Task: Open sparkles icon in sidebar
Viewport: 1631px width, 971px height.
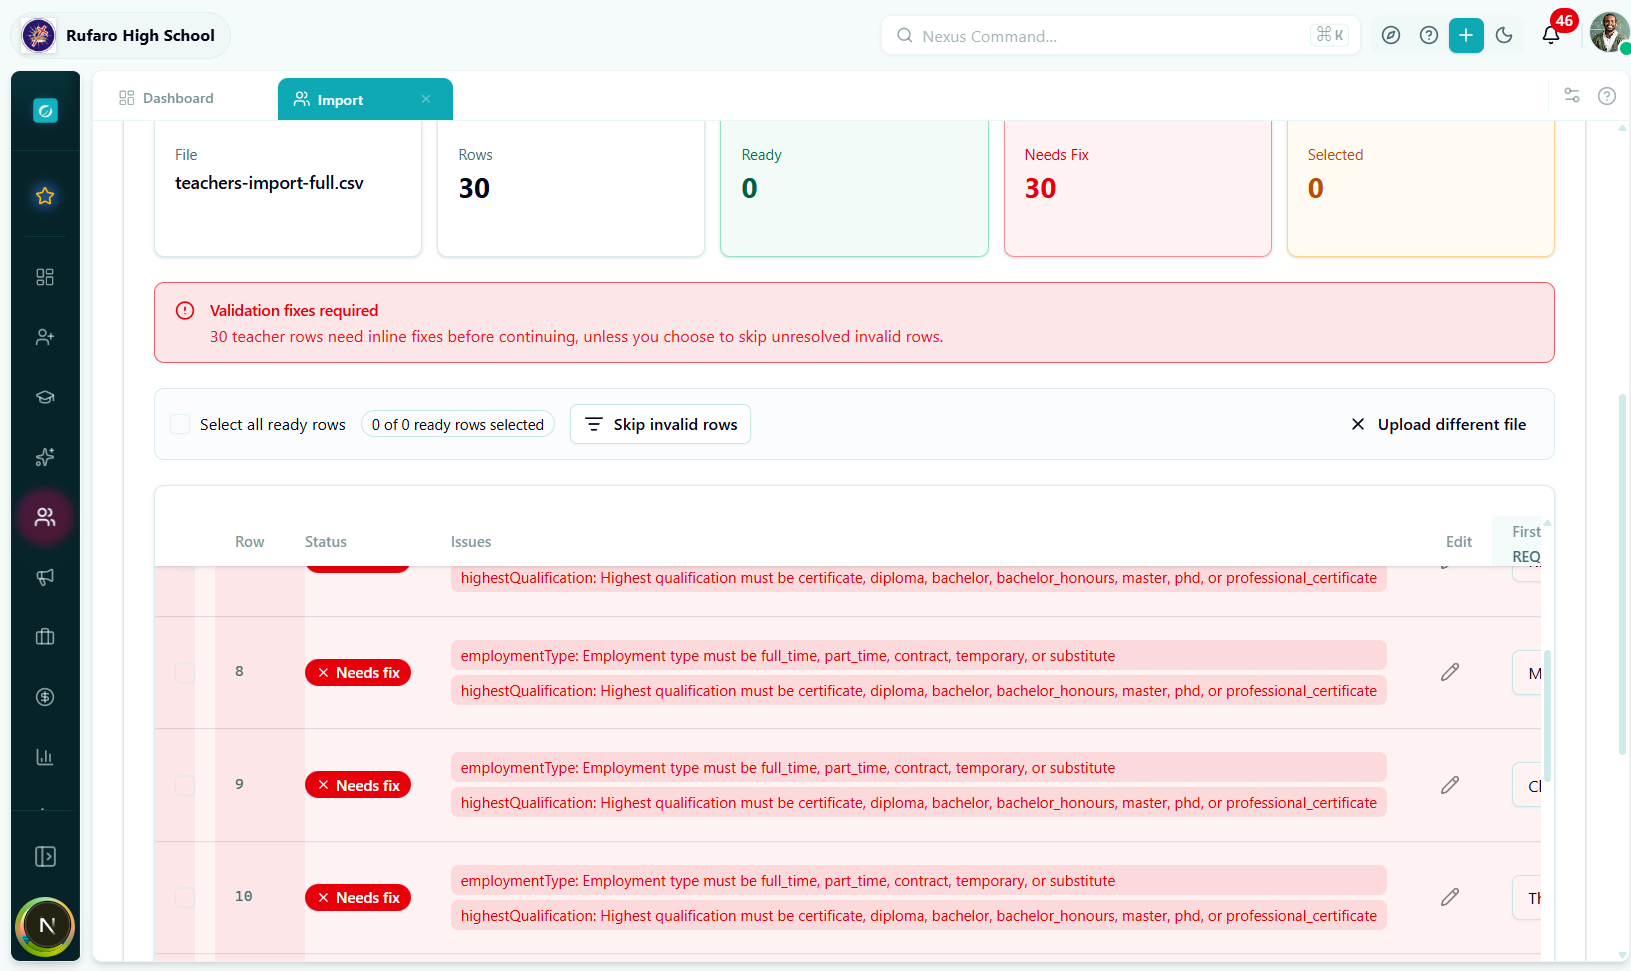Action: click(x=45, y=457)
